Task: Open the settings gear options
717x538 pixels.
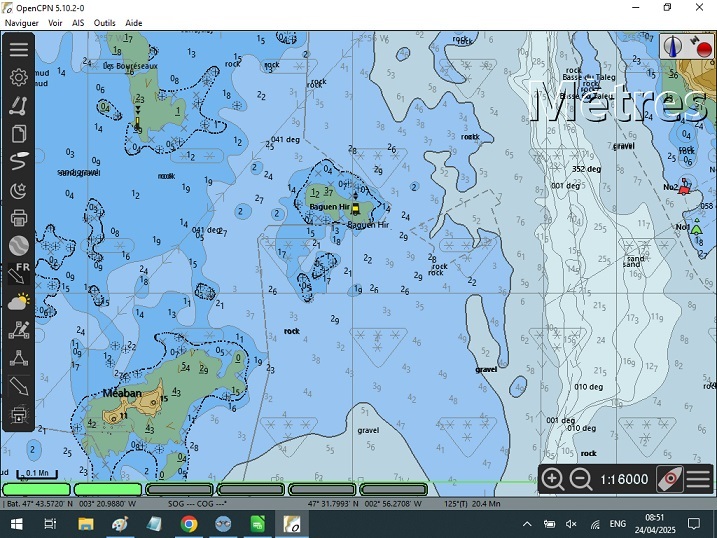Action: [x=19, y=77]
